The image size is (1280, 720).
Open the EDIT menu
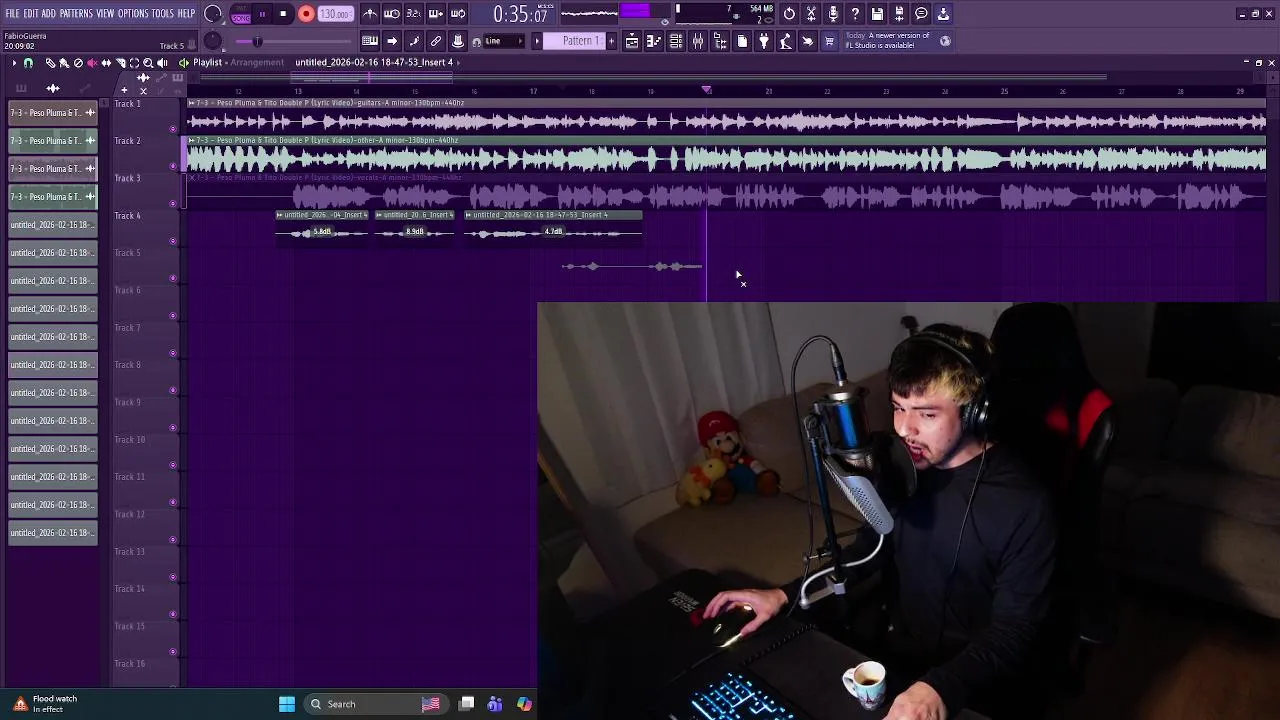(31, 14)
